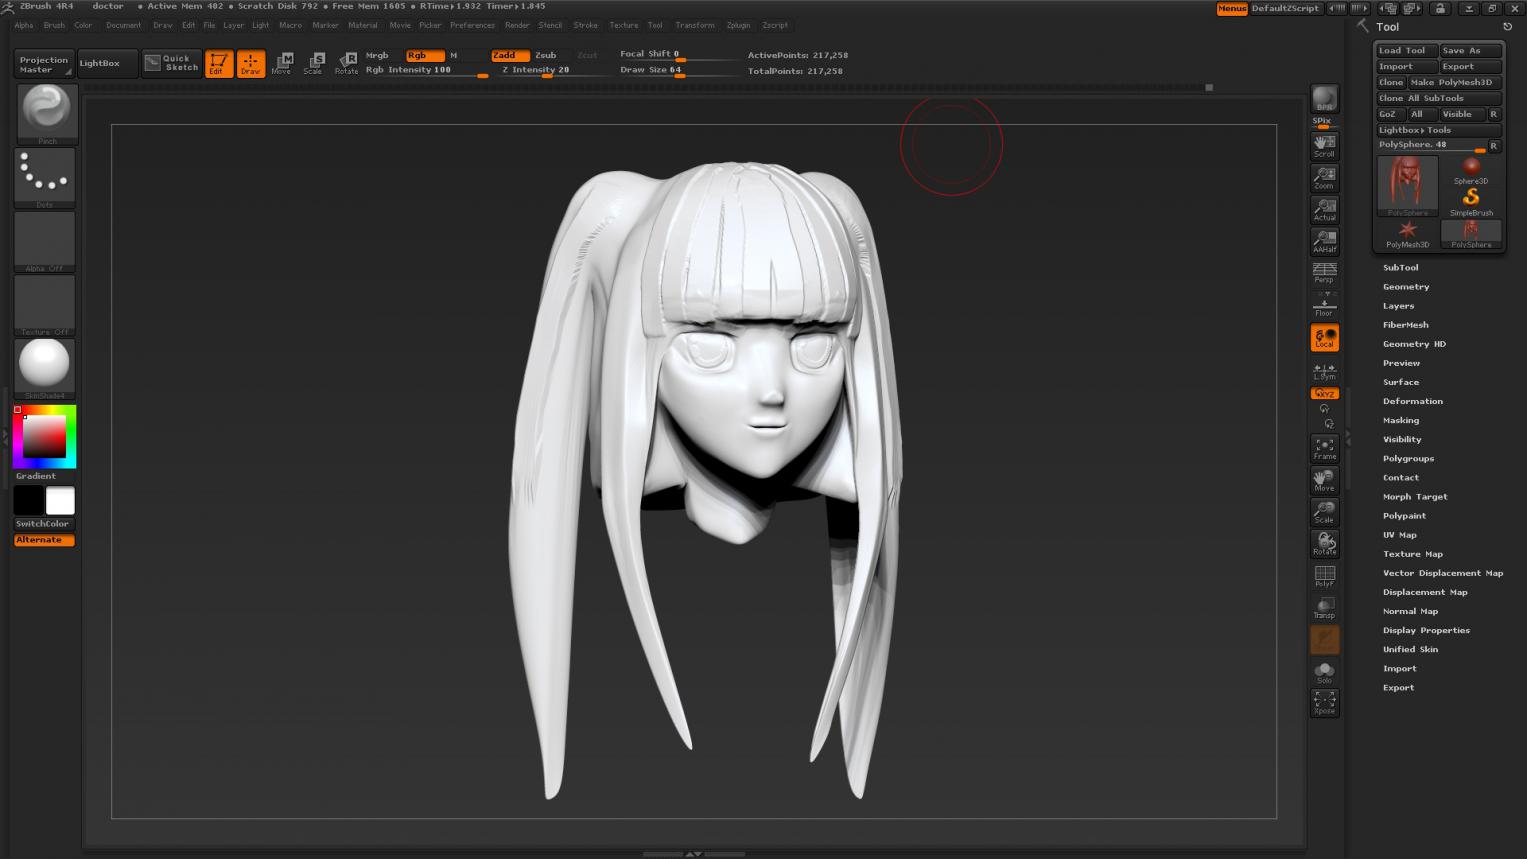The image size is (1527, 859).
Task: Click the Load Tool button
Action: pos(1405,50)
